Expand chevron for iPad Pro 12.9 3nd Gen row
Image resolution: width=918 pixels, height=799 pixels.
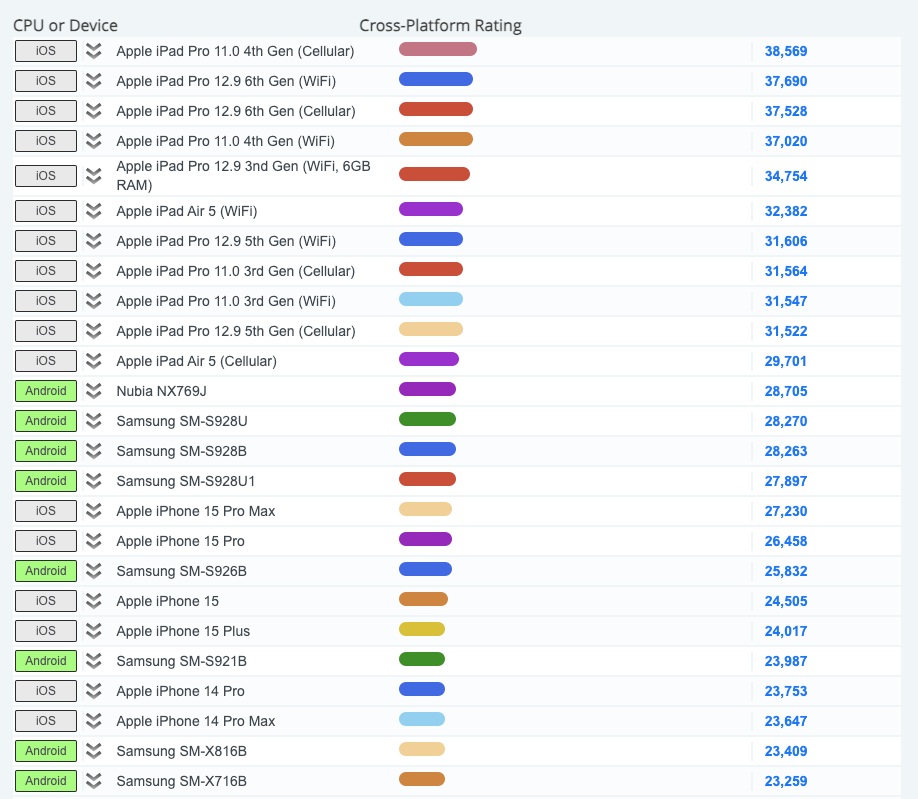[94, 176]
